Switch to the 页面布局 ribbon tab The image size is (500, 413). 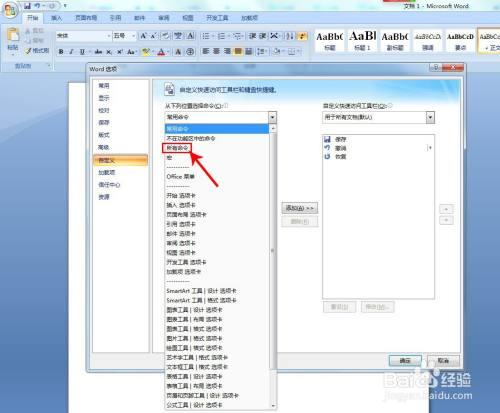coord(86,18)
